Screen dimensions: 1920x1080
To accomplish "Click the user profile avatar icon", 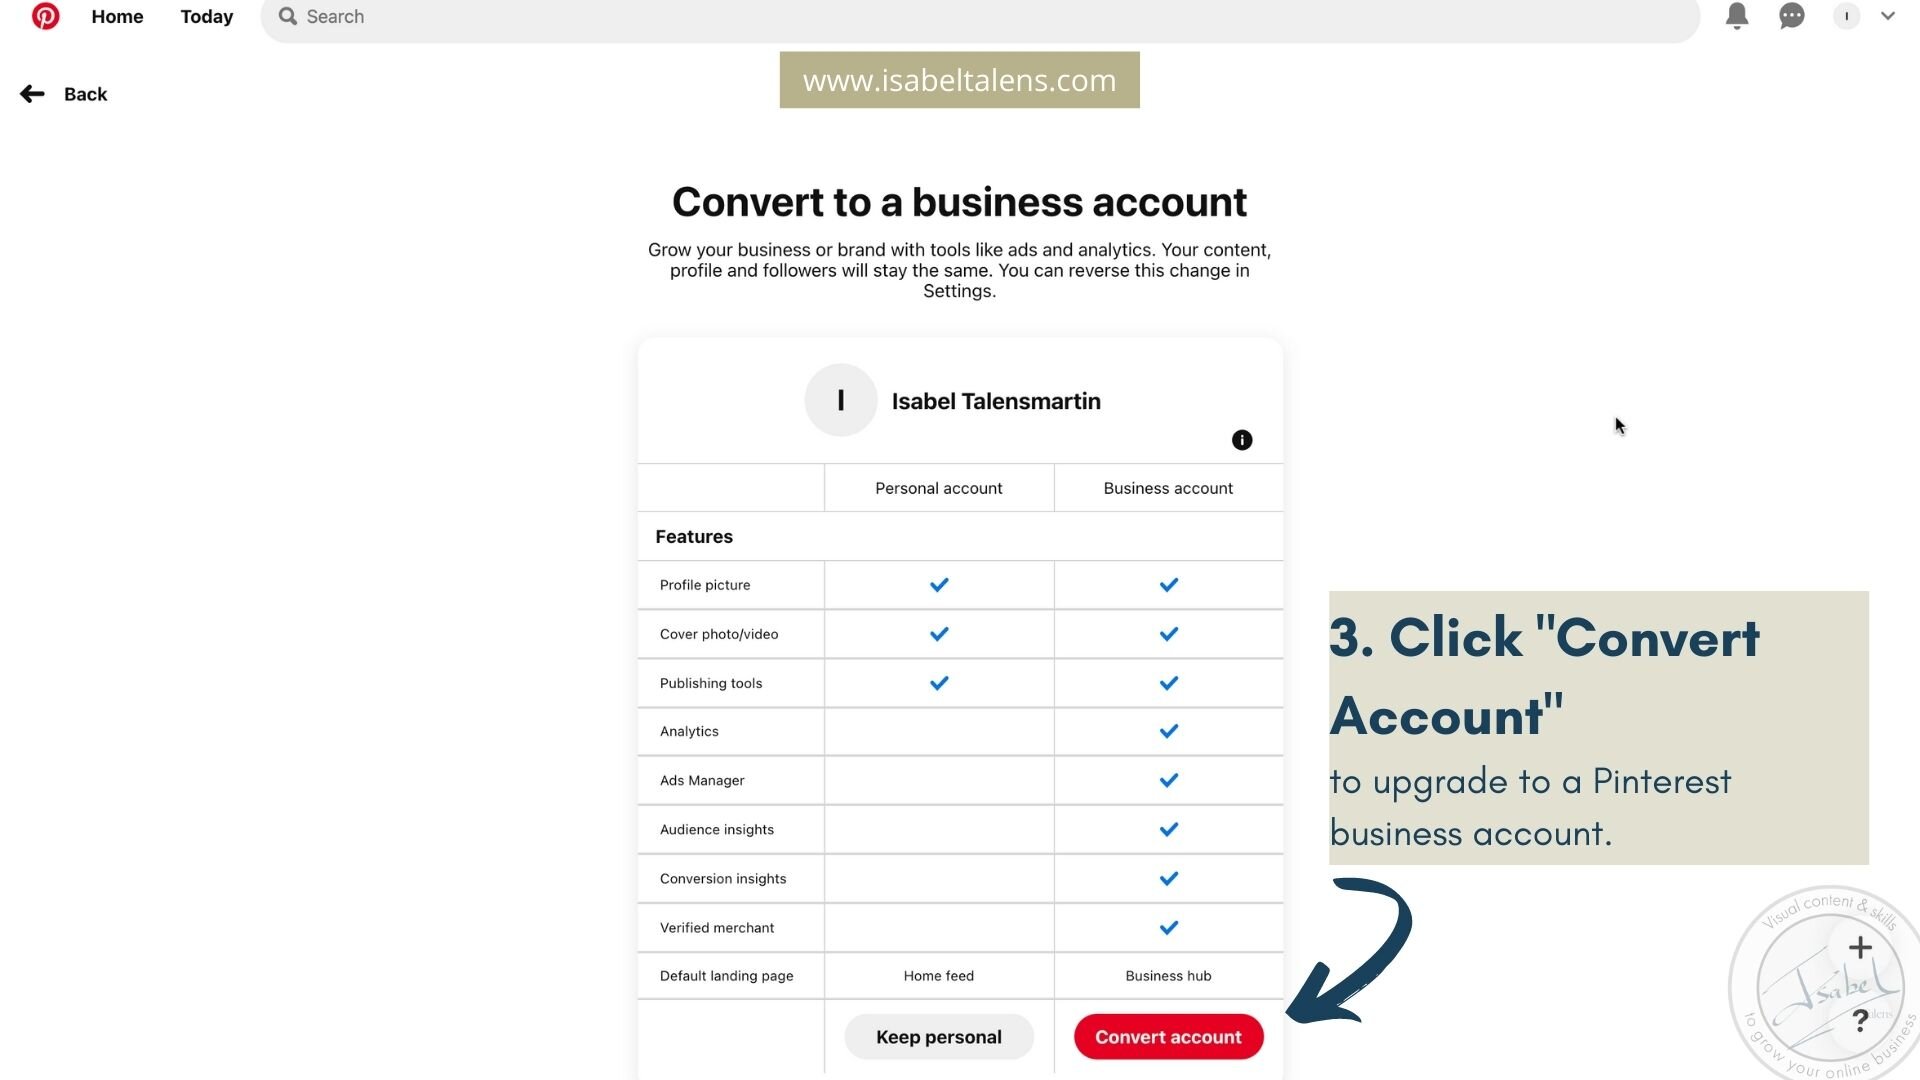I will [x=1846, y=16].
